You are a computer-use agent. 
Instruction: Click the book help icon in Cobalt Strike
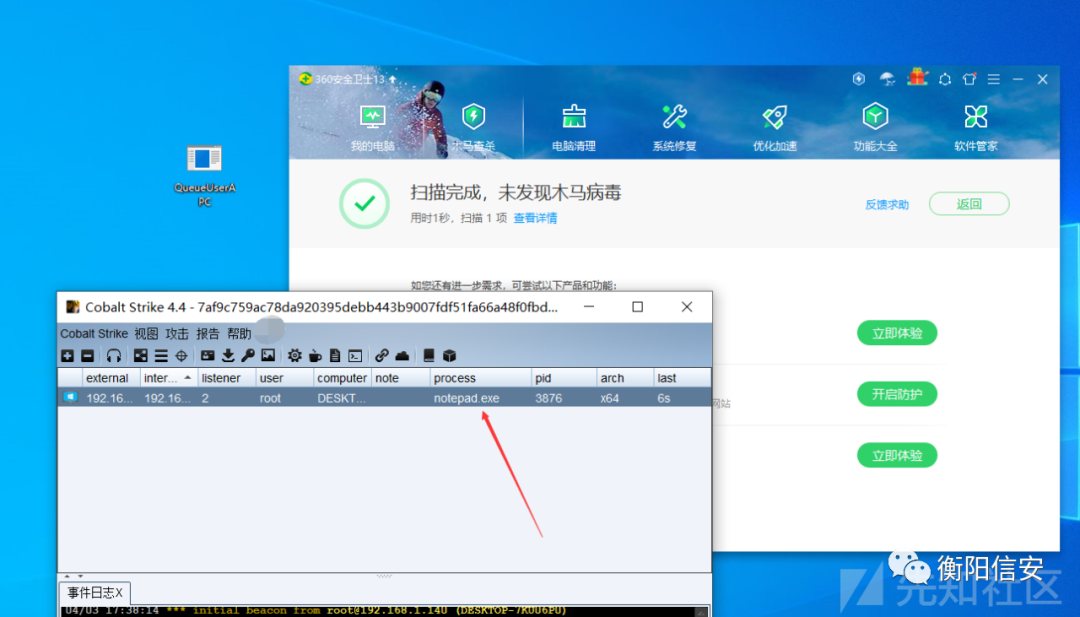428,355
